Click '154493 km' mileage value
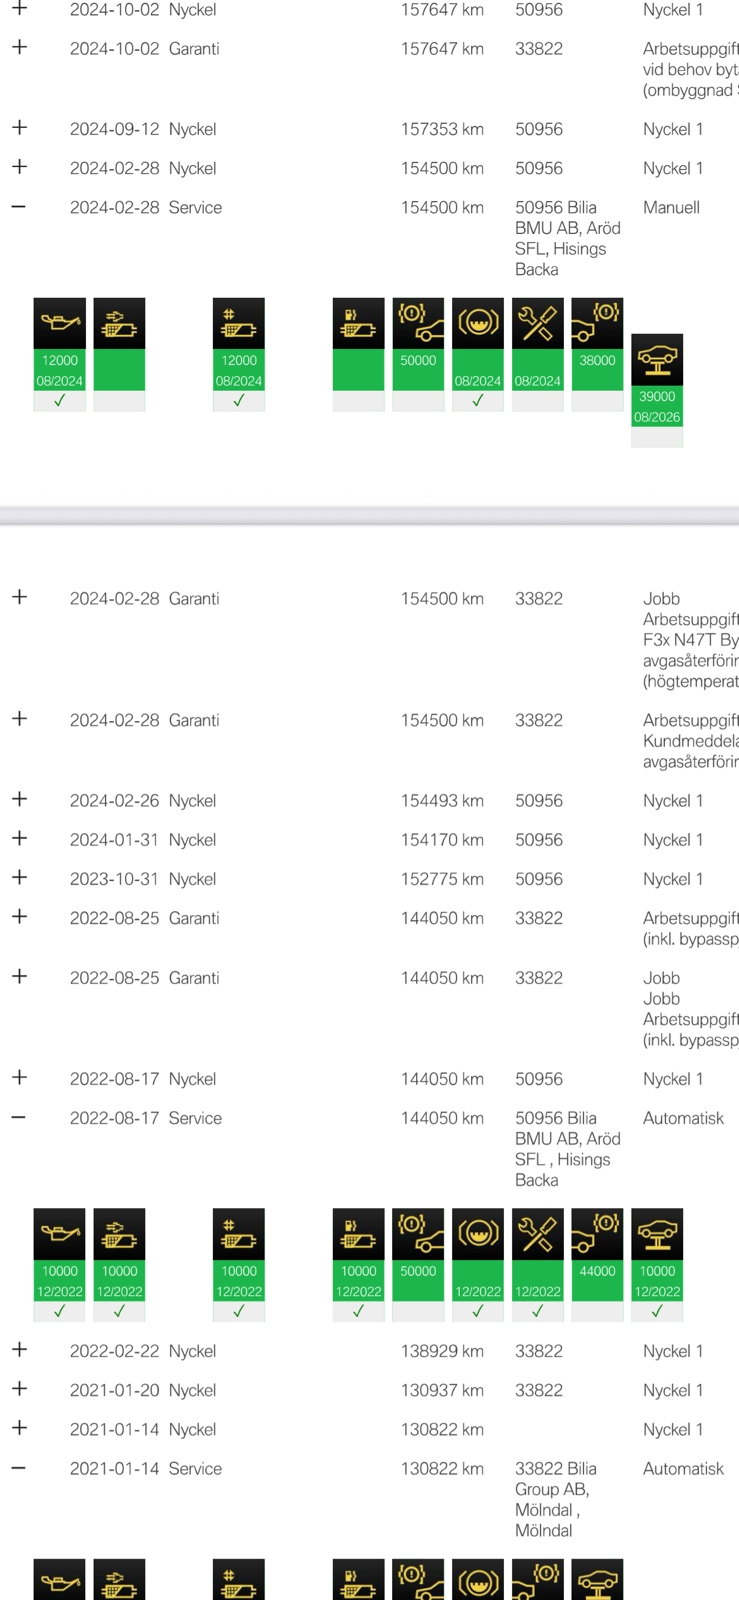 tap(442, 801)
